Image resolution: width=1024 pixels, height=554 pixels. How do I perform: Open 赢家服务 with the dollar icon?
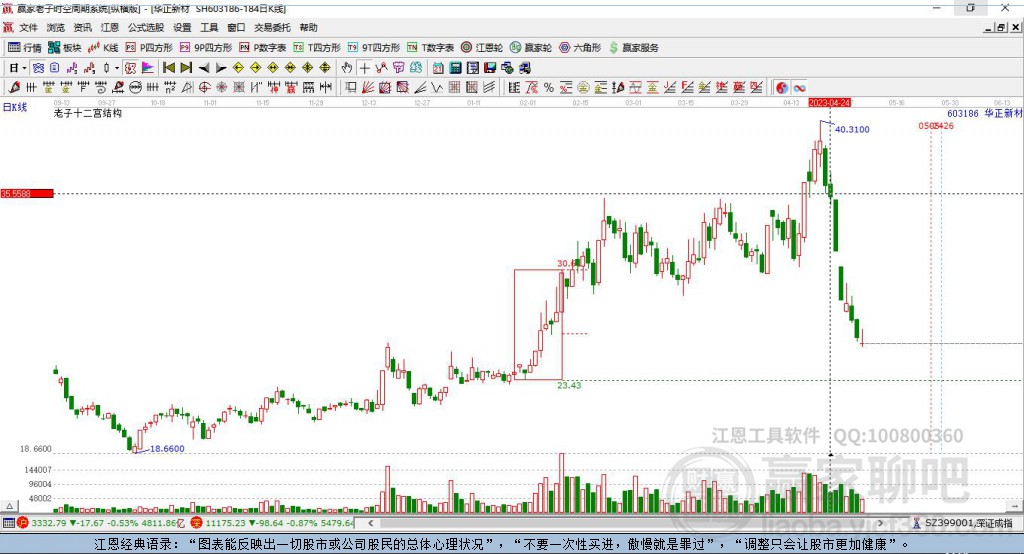coord(633,48)
